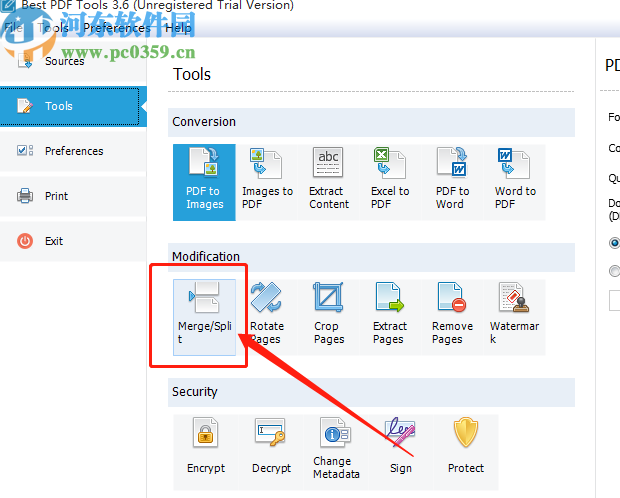This screenshot has height=498, width=620.
Task: Go to Sources in the sidebar
Action: [73, 61]
